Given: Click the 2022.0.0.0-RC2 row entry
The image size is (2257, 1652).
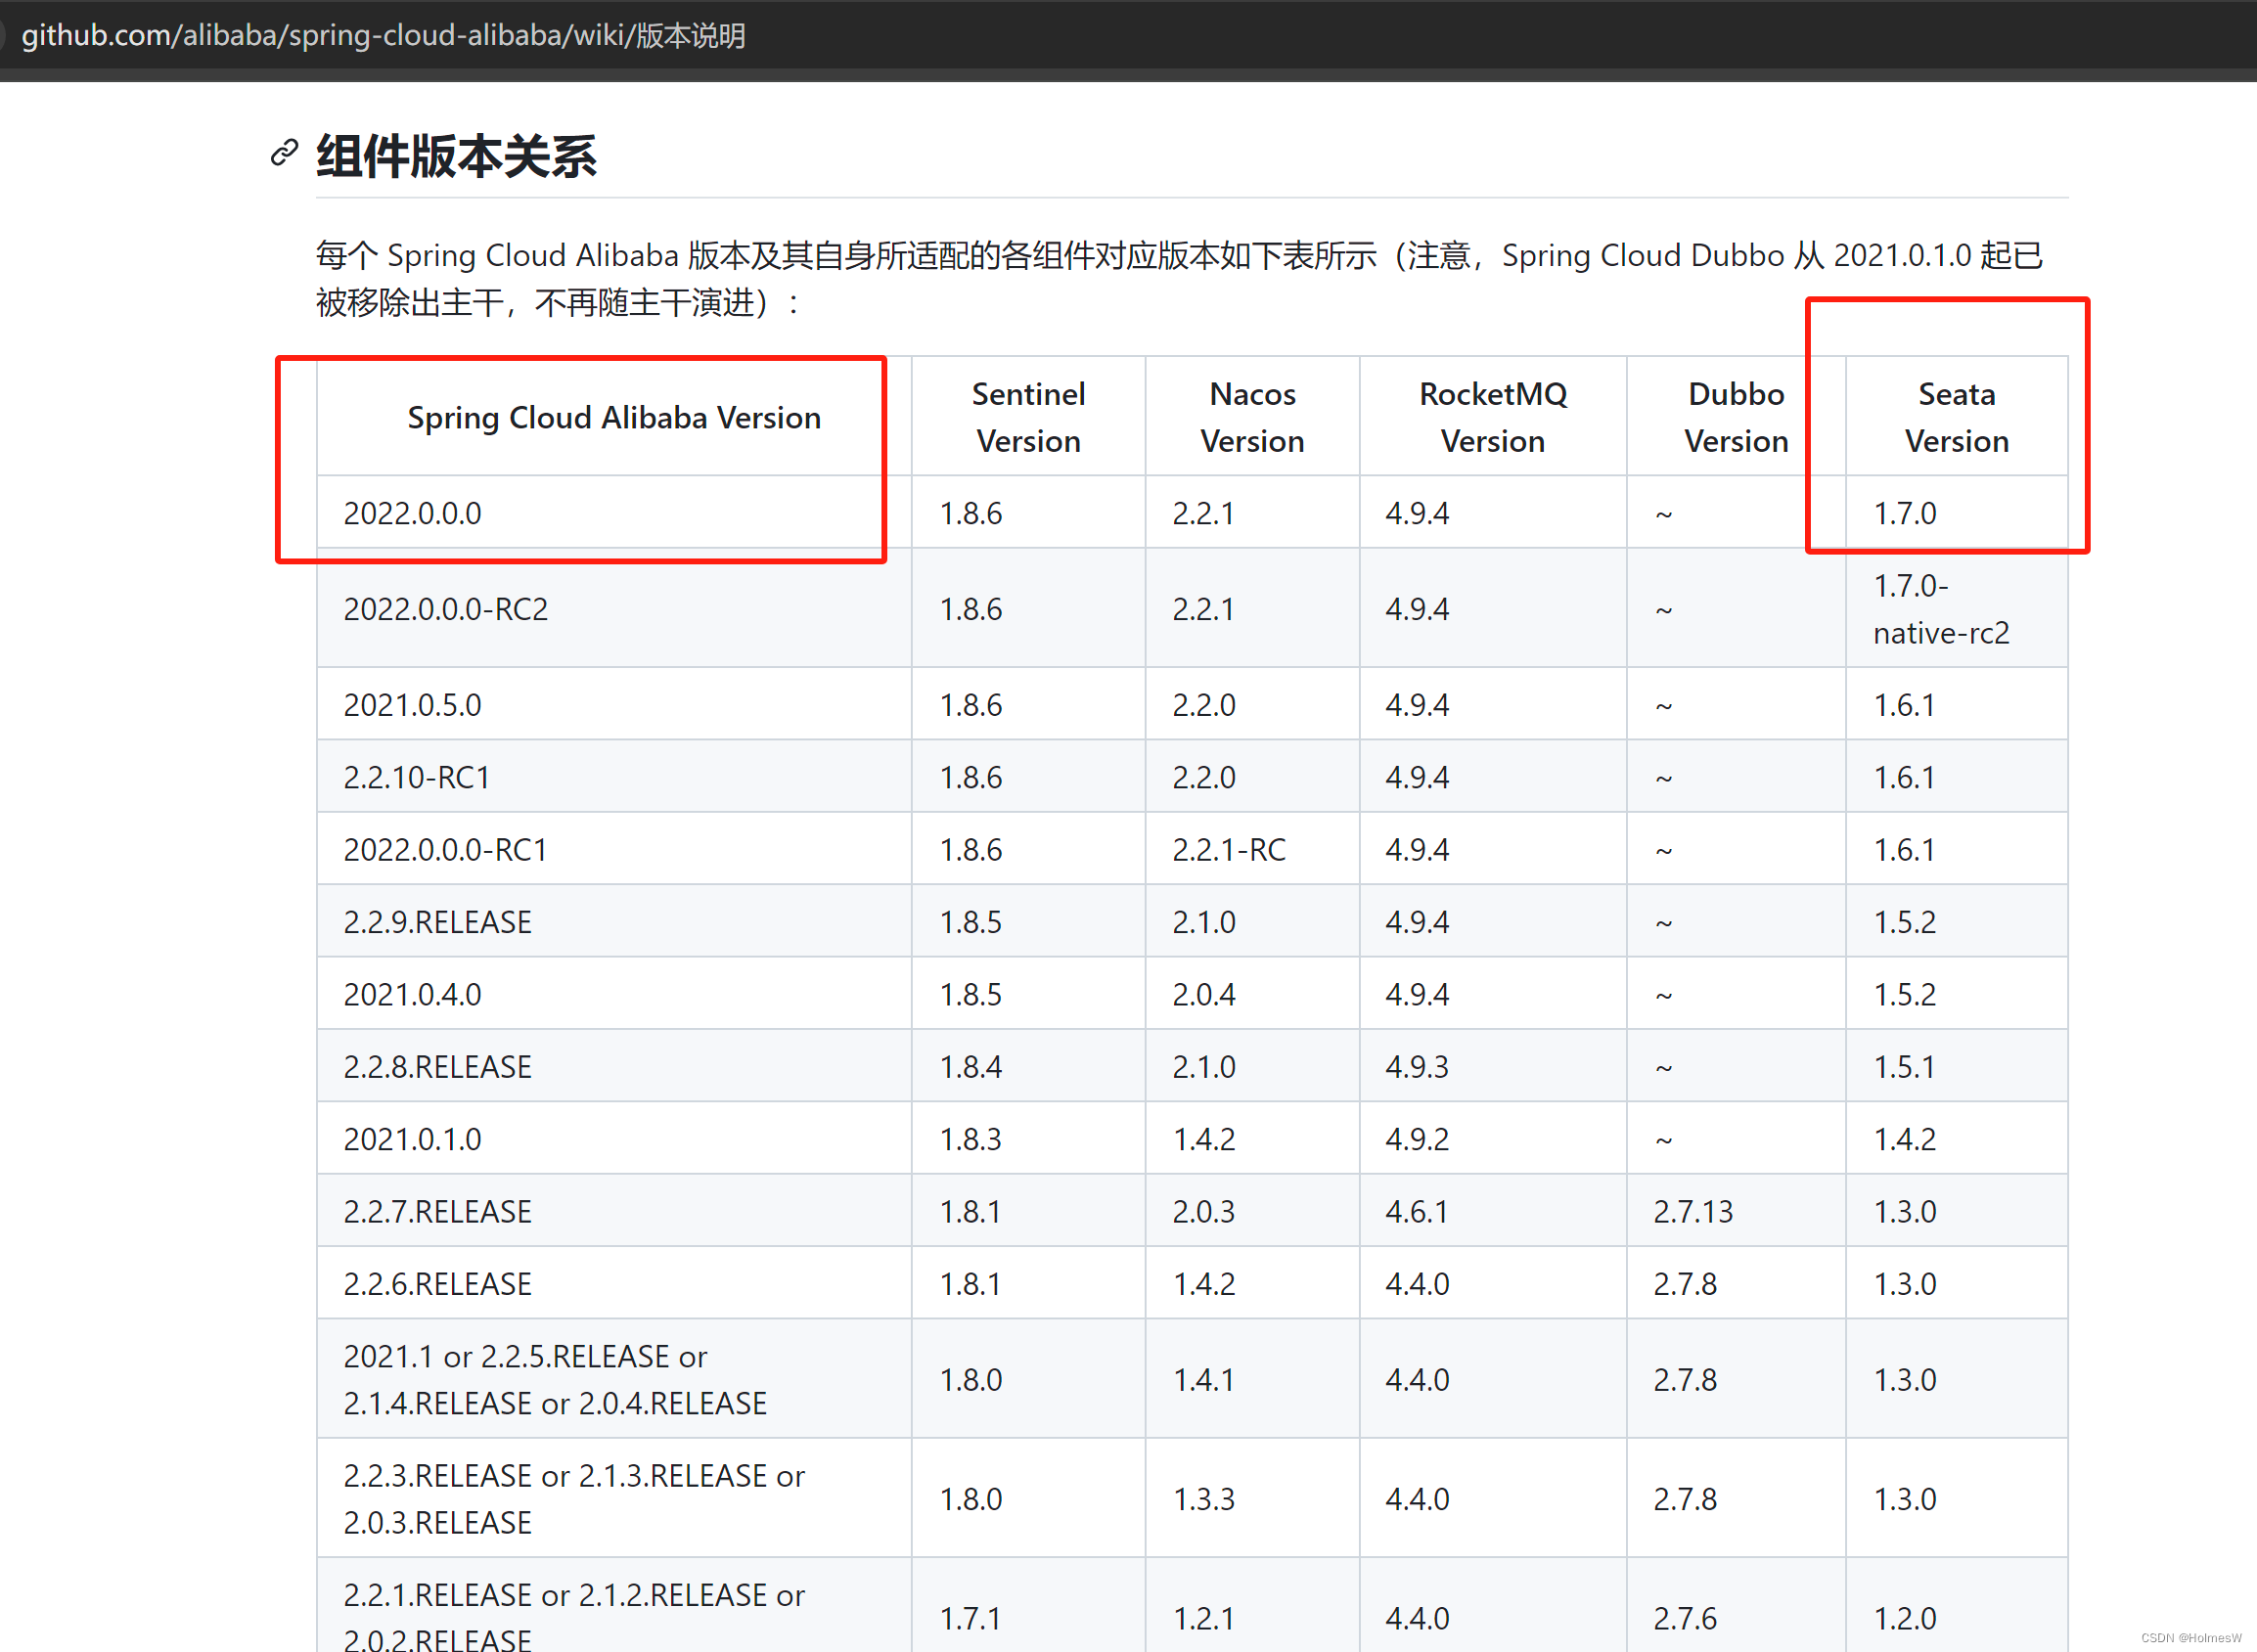Looking at the screenshot, I should click(446, 609).
